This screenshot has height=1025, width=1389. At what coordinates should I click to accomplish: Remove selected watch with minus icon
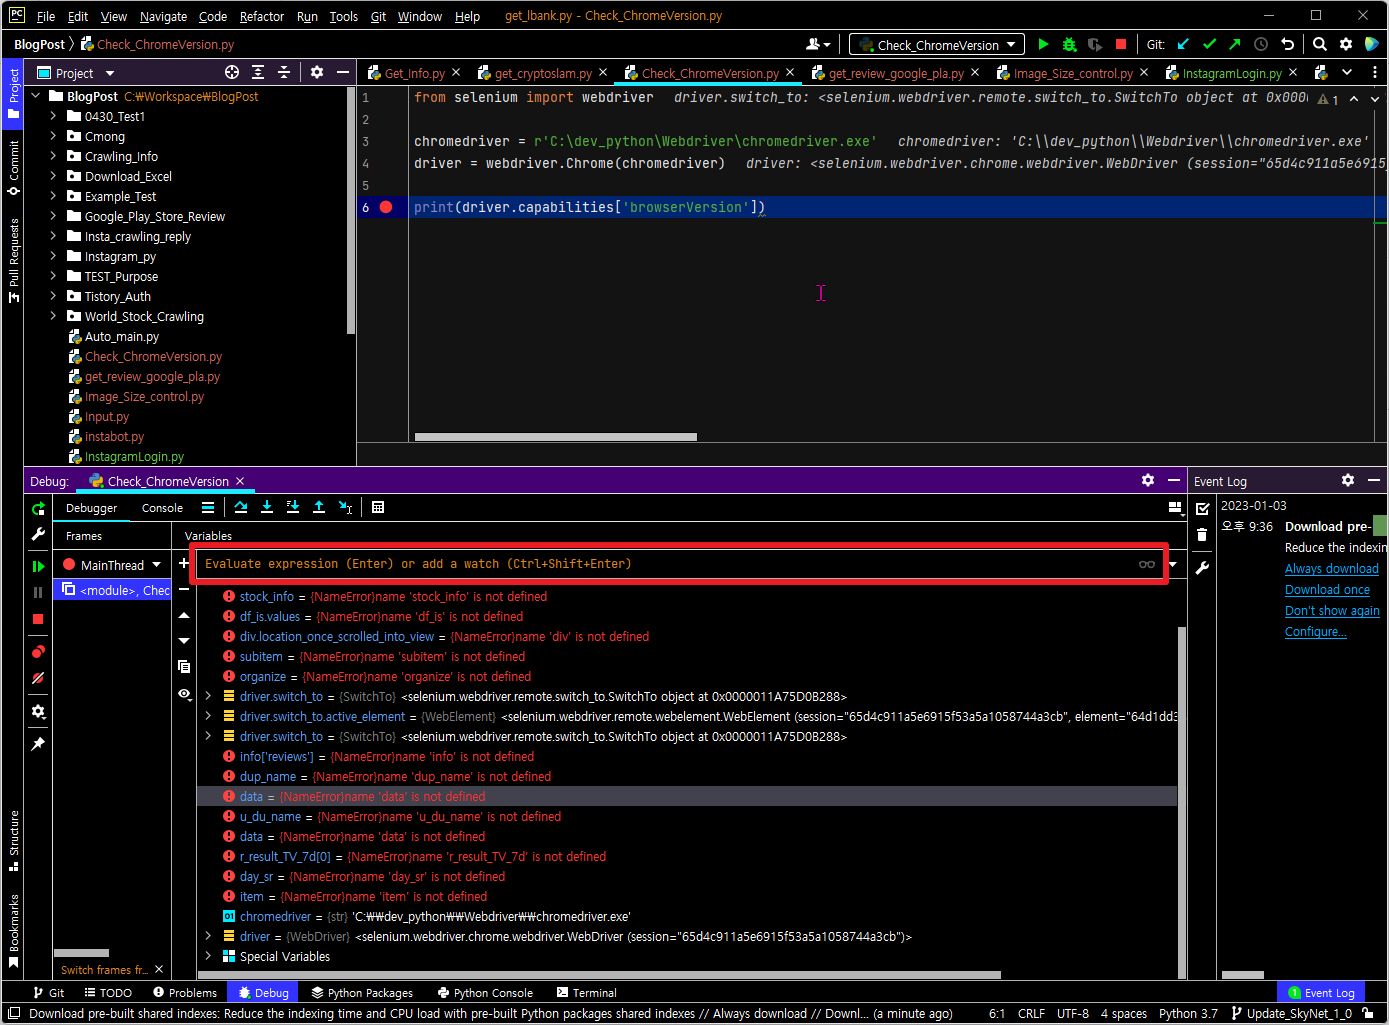coord(184,589)
